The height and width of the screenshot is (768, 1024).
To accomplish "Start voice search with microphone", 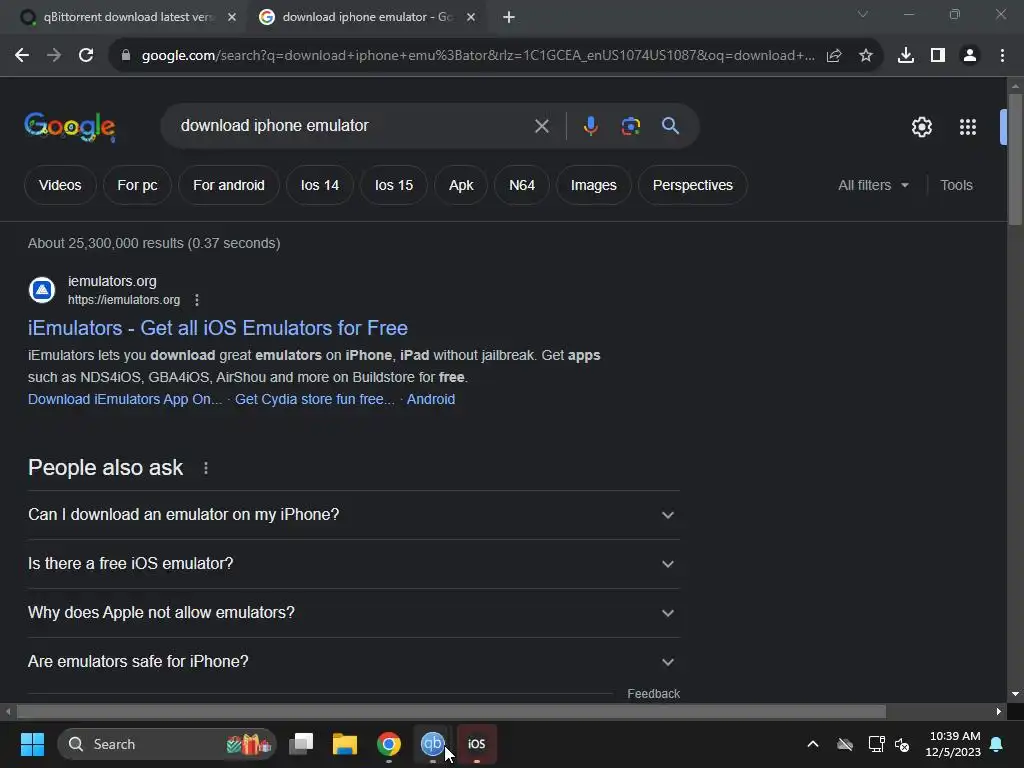I will point(590,126).
